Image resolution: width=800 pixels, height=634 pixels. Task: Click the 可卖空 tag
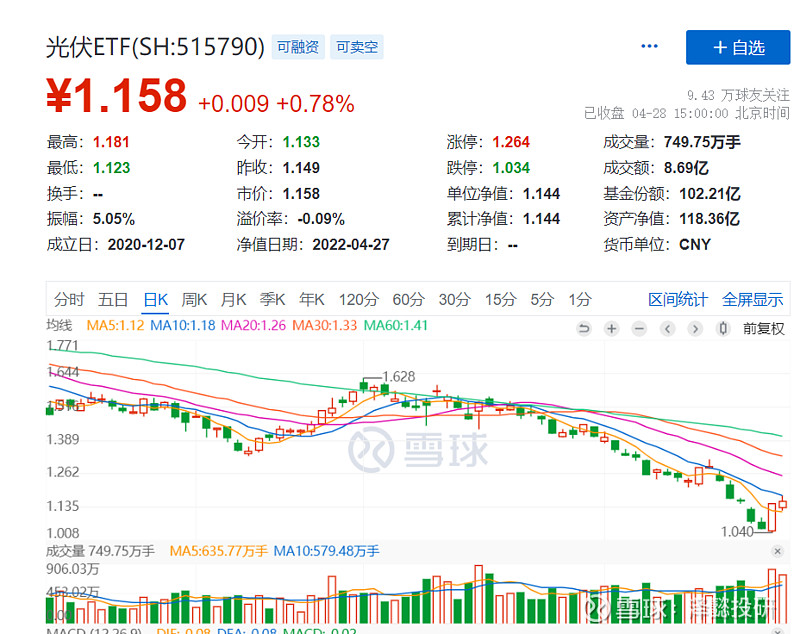click(x=357, y=47)
